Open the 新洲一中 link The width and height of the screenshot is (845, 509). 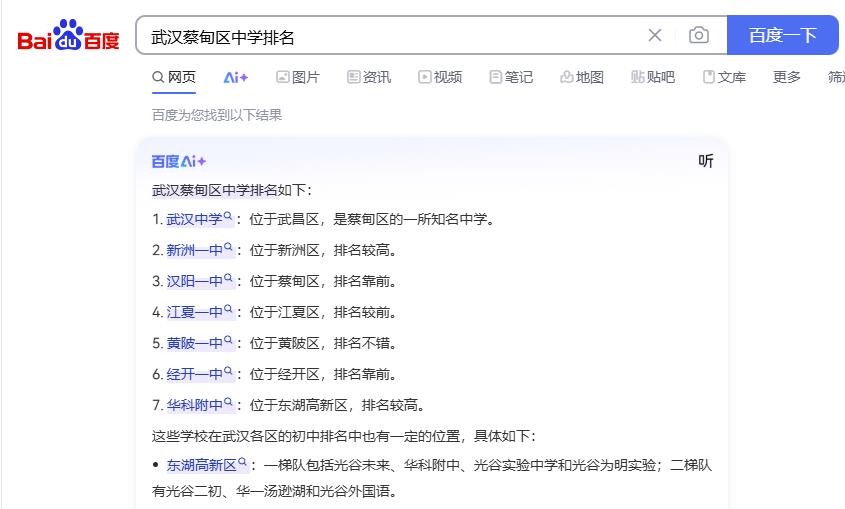click(x=194, y=250)
